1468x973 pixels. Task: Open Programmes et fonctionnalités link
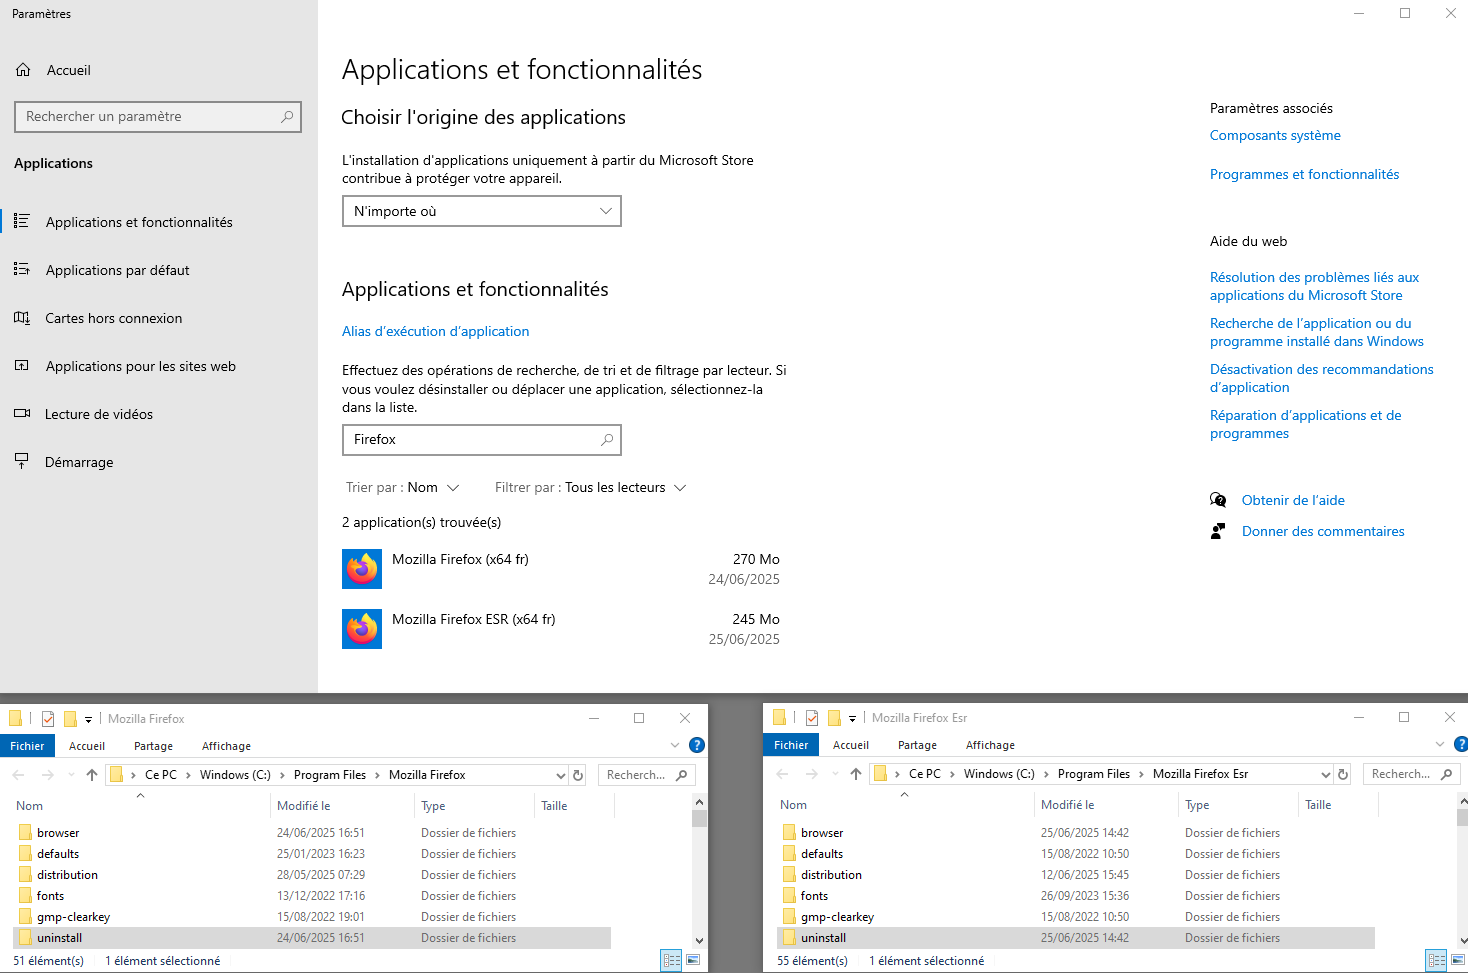click(1305, 174)
